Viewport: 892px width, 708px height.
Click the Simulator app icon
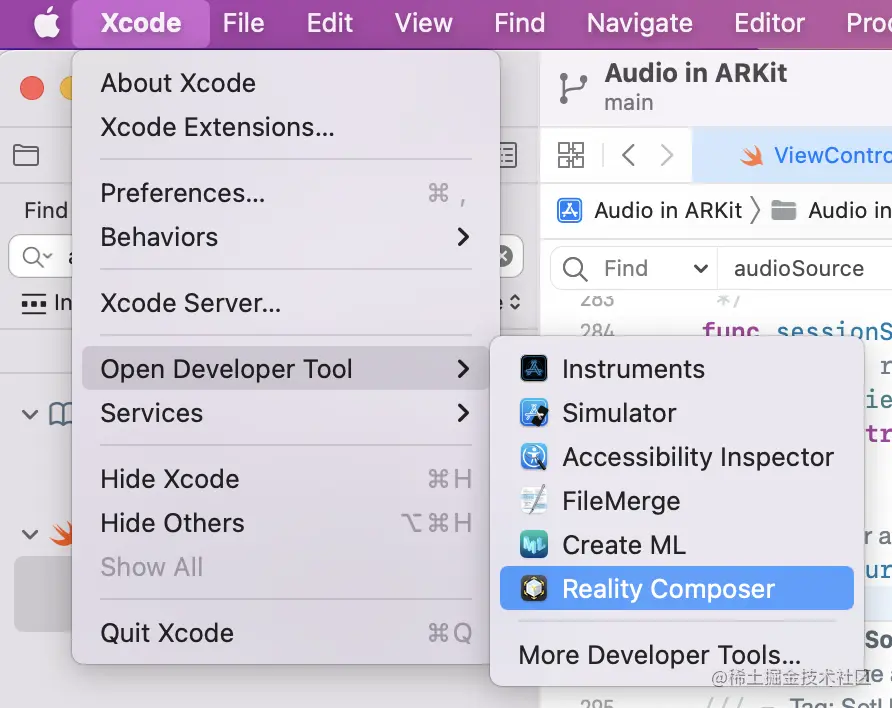534,413
